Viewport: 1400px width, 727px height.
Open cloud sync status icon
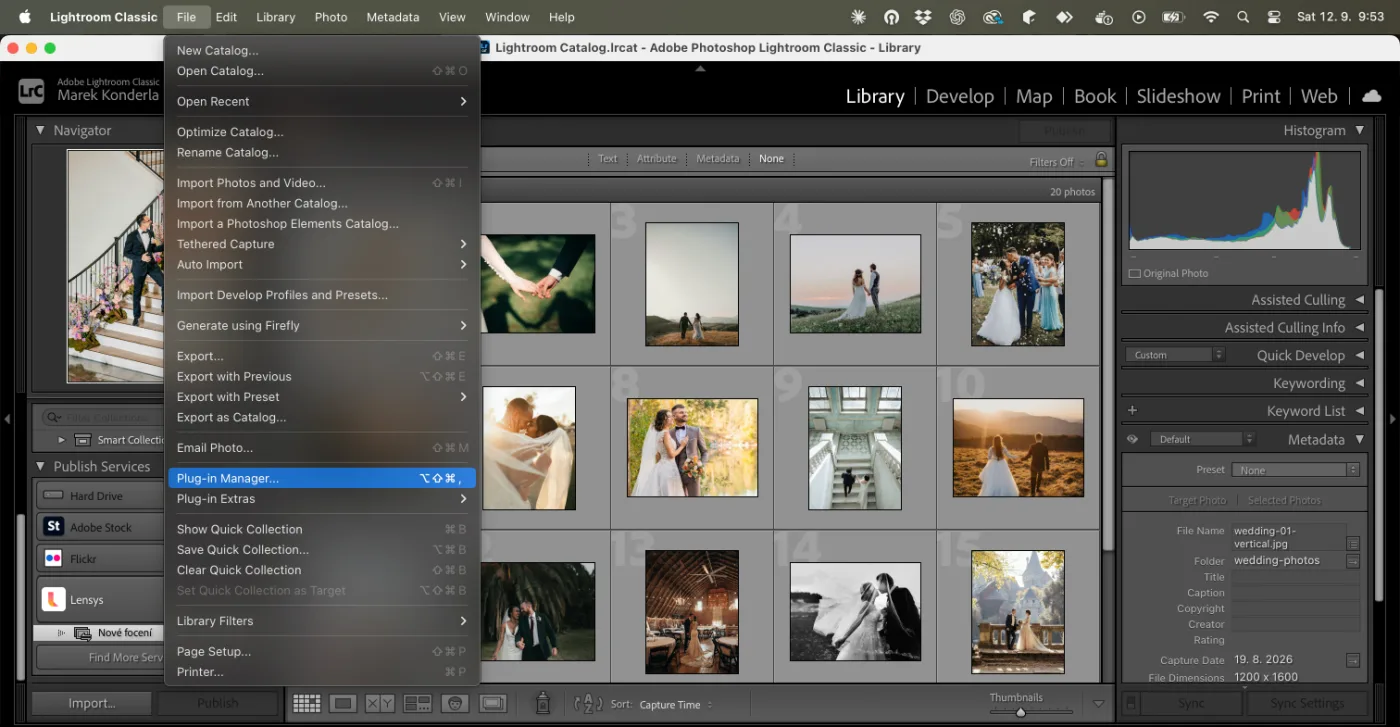point(1372,96)
